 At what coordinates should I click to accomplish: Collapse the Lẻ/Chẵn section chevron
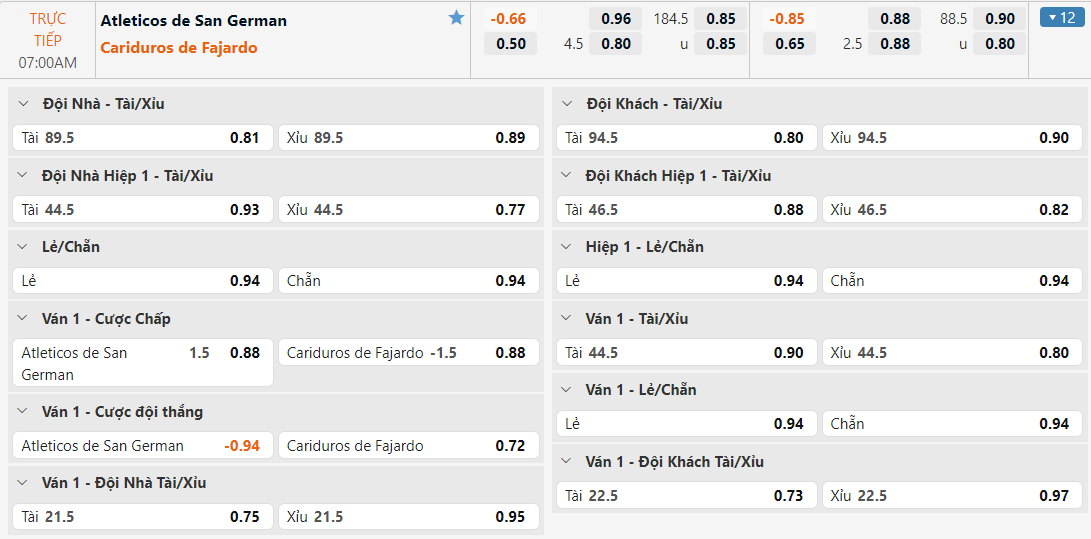coord(24,247)
